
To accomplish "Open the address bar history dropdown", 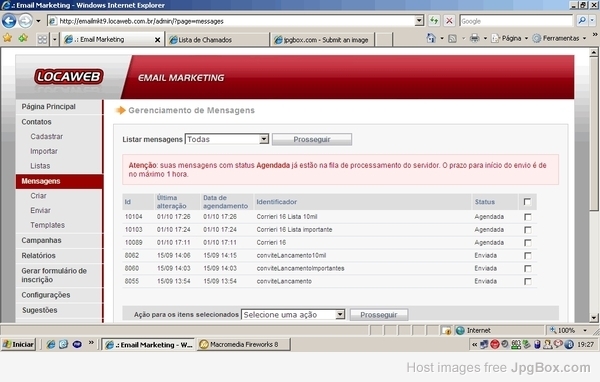I will [419, 21].
